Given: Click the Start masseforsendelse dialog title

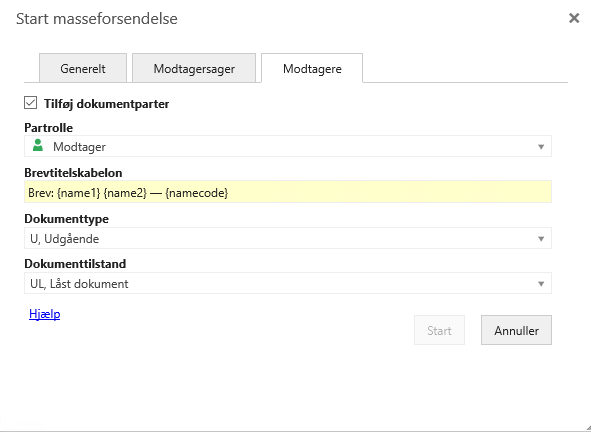Looking at the screenshot, I should 97,18.
